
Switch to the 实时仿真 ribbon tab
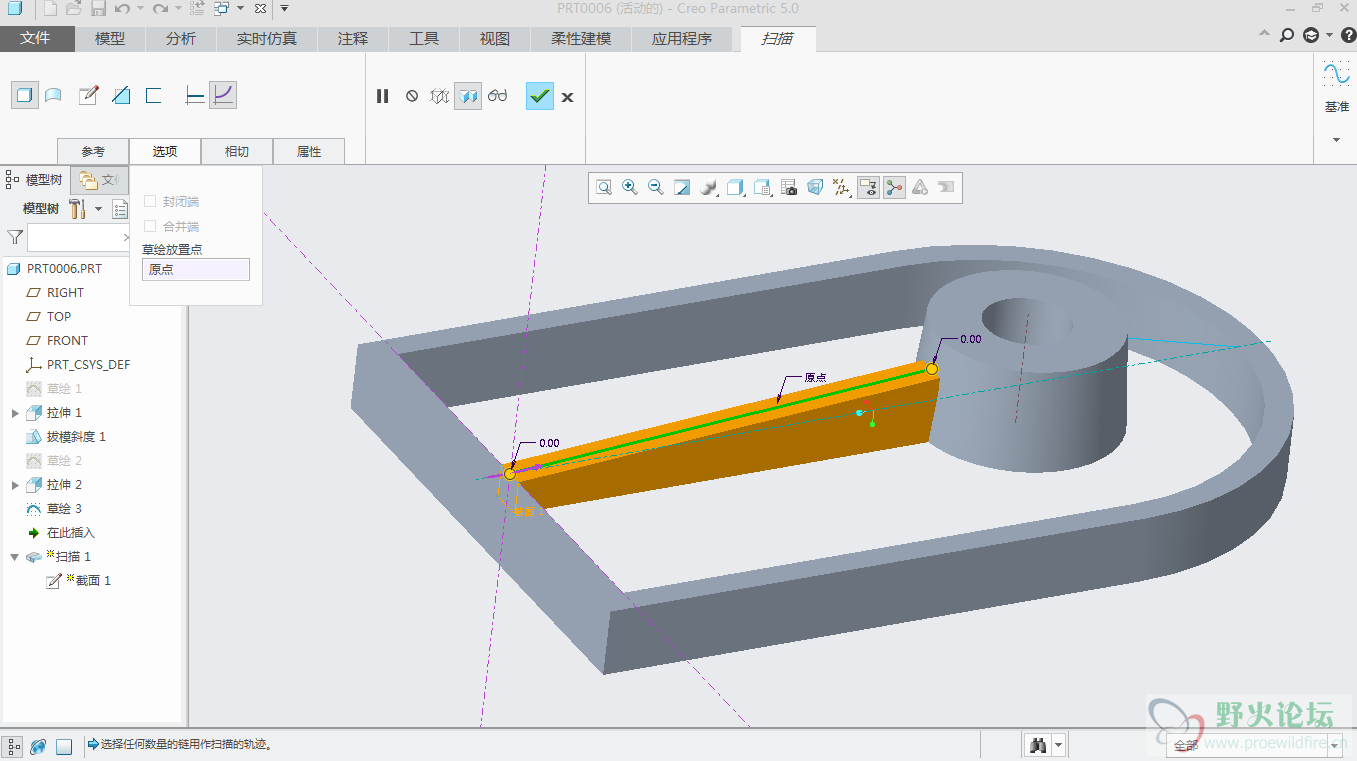267,39
